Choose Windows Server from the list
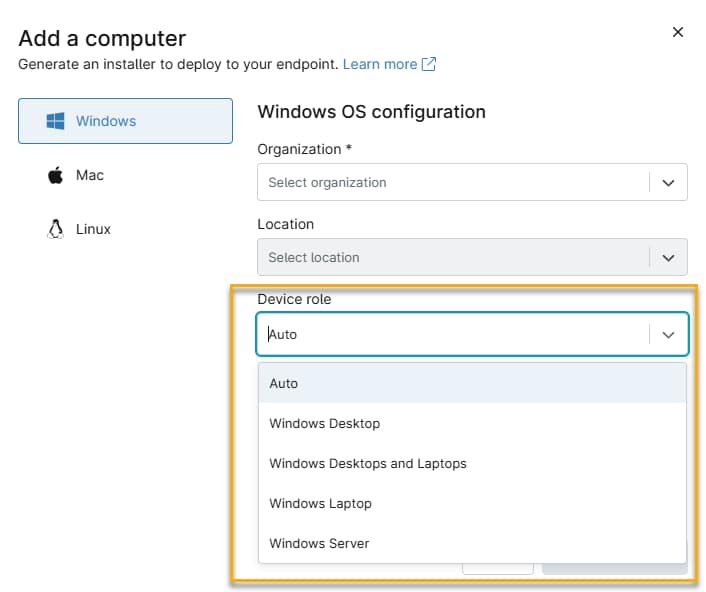Screen dimensions: 706x592 pyautogui.click(x=319, y=544)
